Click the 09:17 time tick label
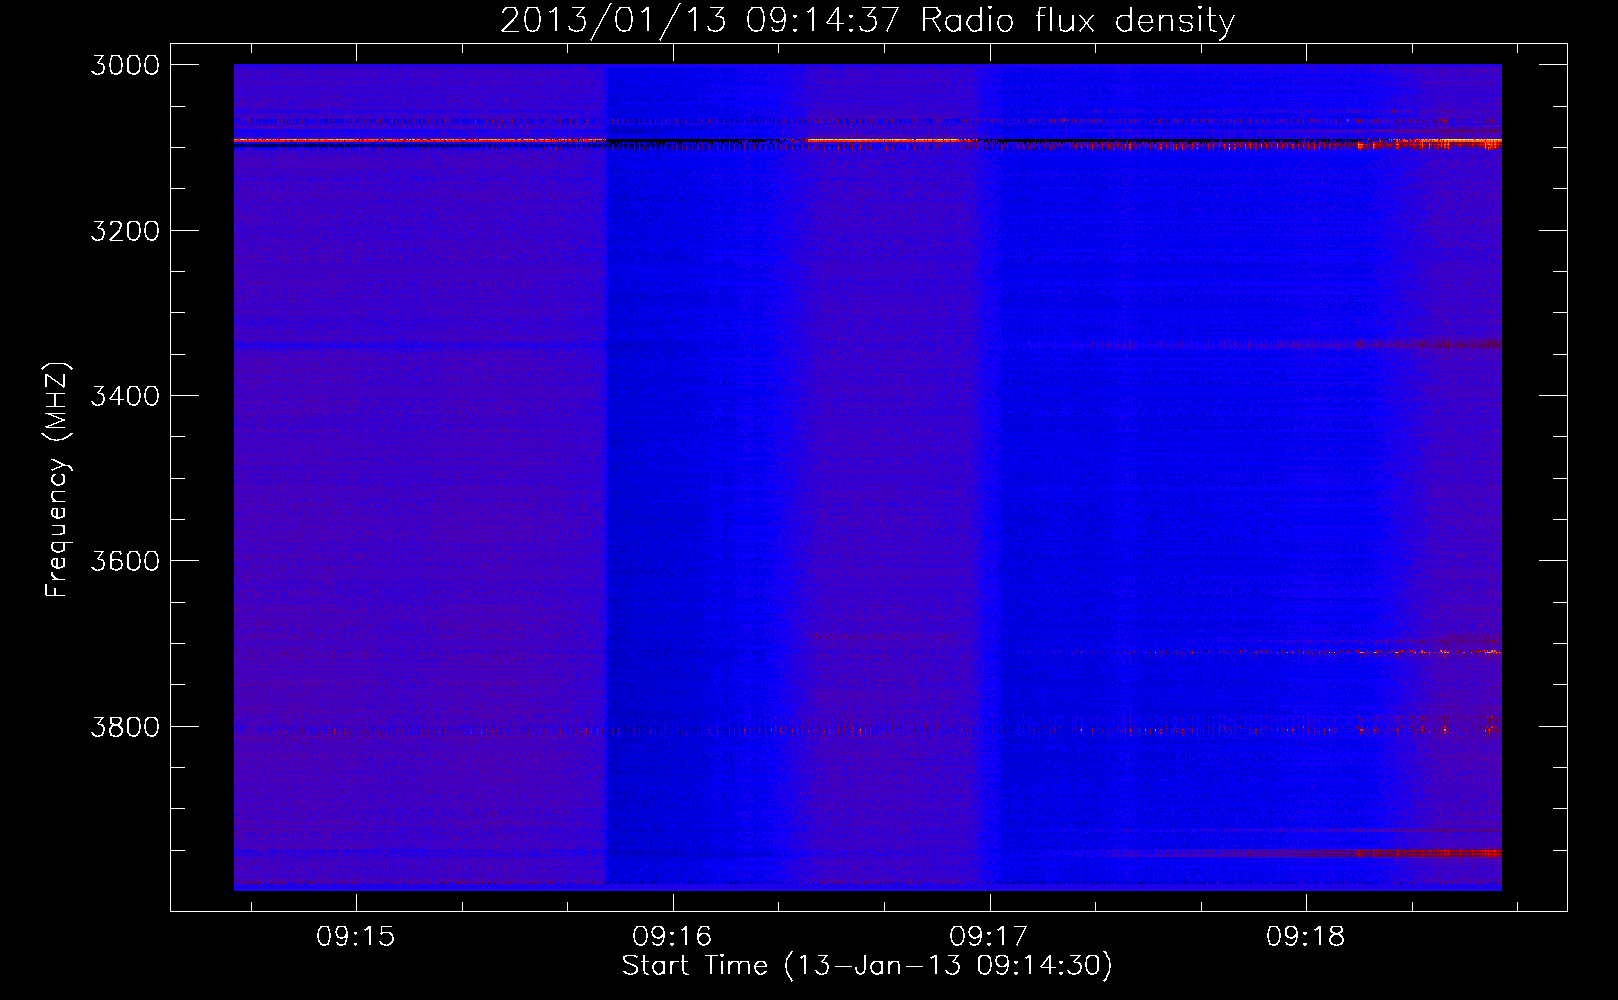Image resolution: width=1618 pixels, height=1000 pixels. (989, 937)
